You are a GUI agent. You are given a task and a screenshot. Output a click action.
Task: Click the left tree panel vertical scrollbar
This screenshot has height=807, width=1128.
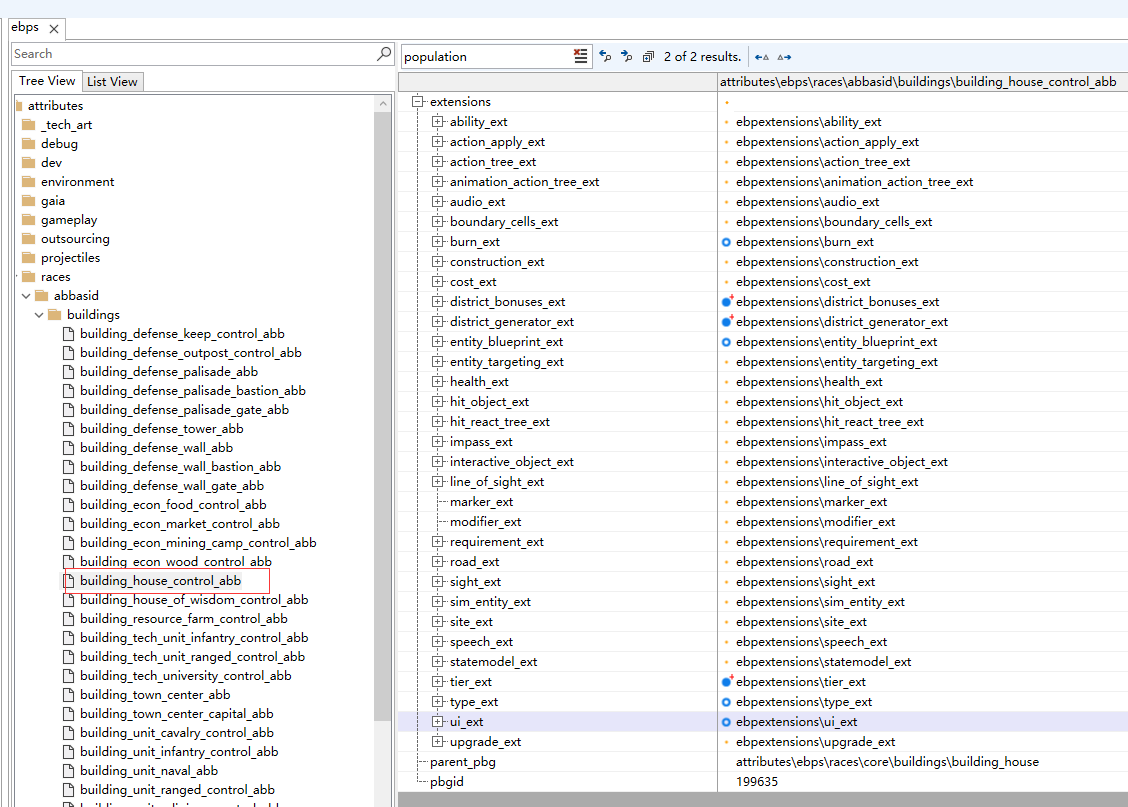(x=383, y=400)
